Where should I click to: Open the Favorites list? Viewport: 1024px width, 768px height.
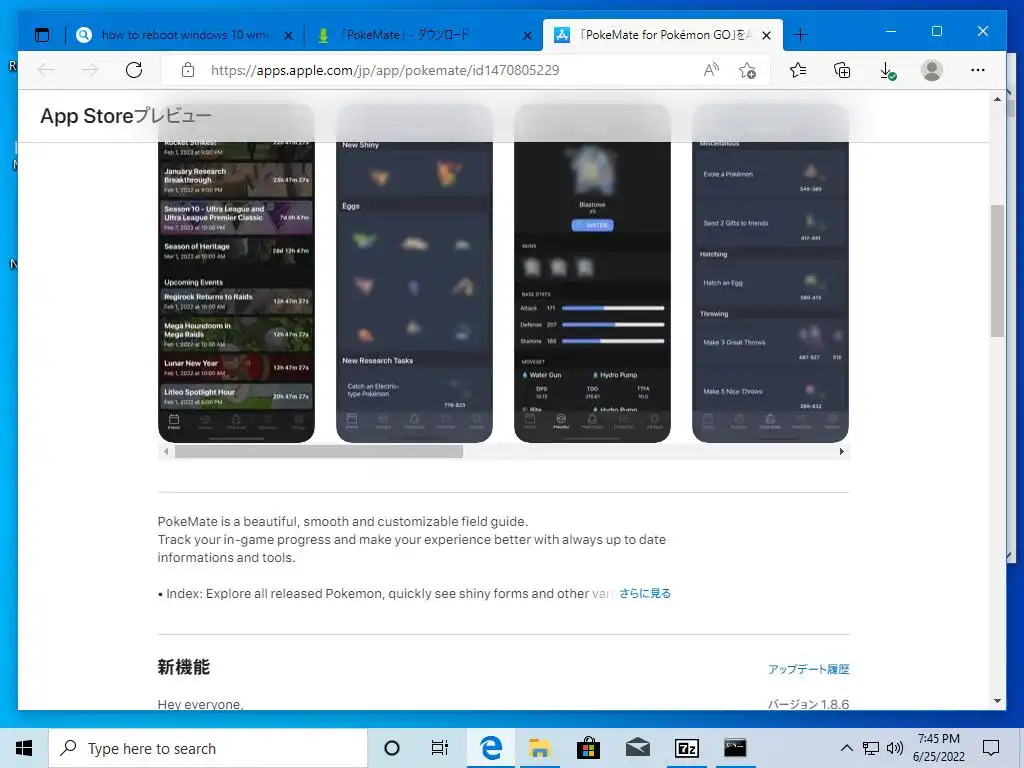pyautogui.click(x=797, y=70)
